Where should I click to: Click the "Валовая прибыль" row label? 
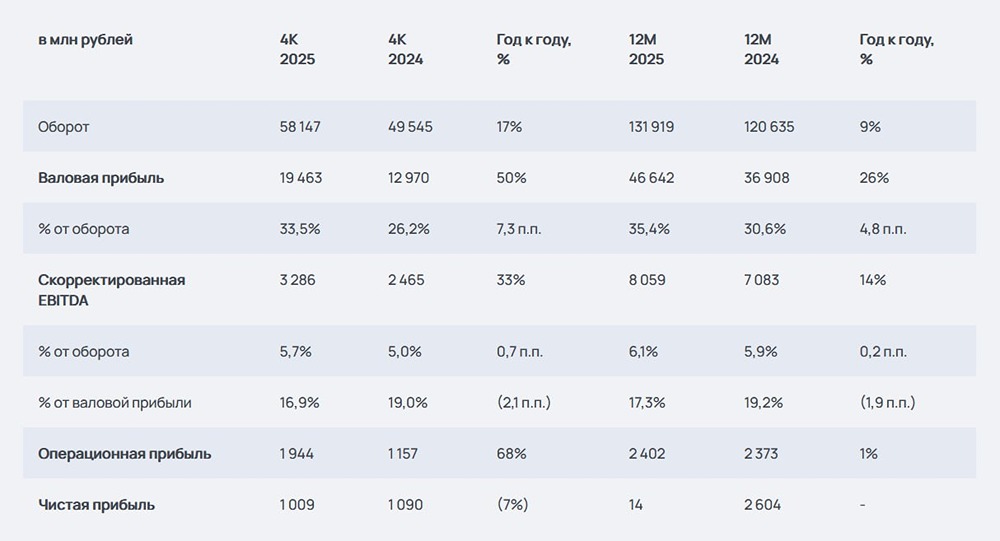(x=101, y=178)
